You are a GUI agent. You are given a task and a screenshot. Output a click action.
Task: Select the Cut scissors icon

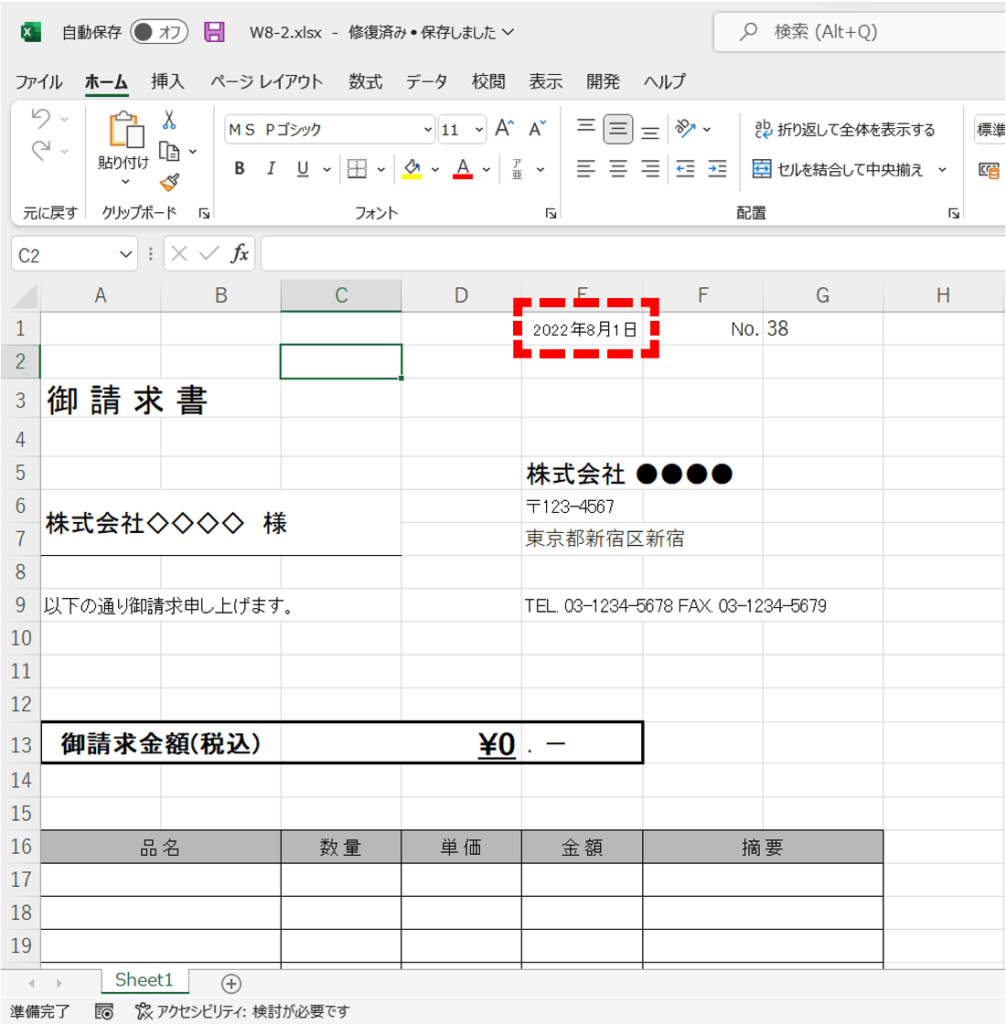tap(169, 120)
